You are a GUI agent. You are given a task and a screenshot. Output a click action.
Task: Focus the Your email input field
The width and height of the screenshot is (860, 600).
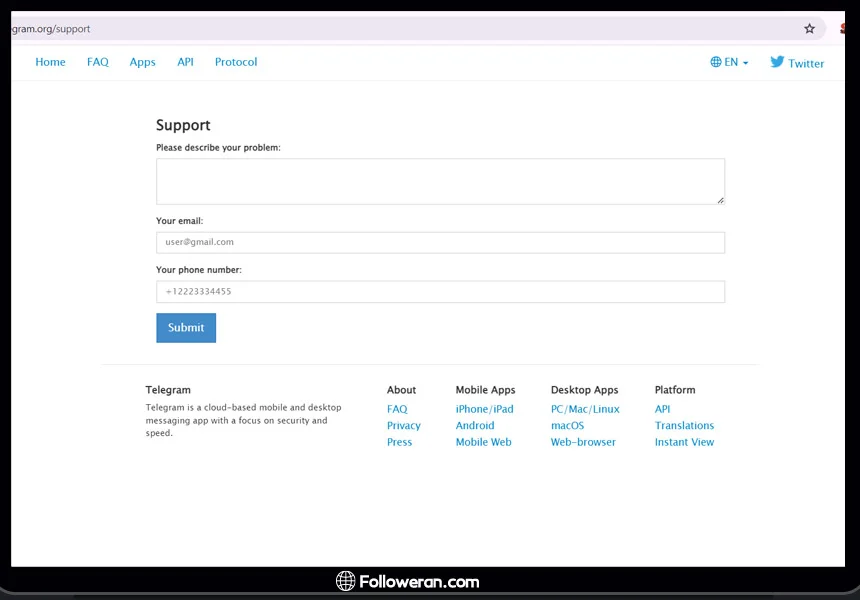(x=440, y=242)
